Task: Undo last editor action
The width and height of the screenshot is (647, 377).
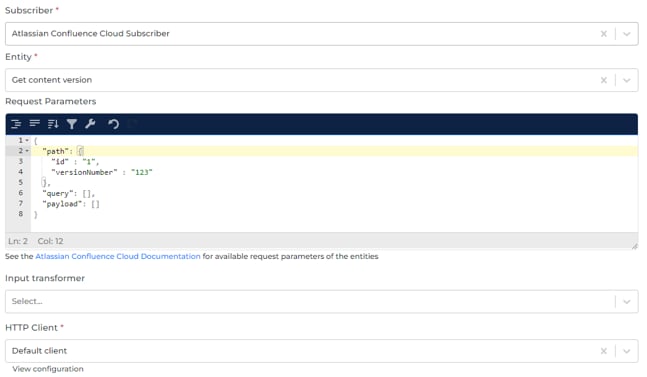Action: pyautogui.click(x=113, y=124)
